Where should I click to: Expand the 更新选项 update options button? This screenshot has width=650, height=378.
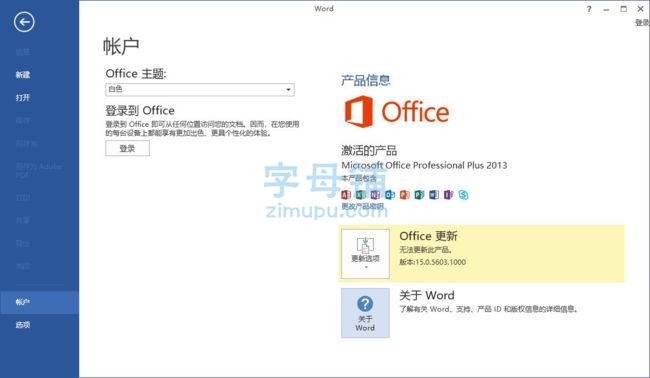tap(365, 253)
